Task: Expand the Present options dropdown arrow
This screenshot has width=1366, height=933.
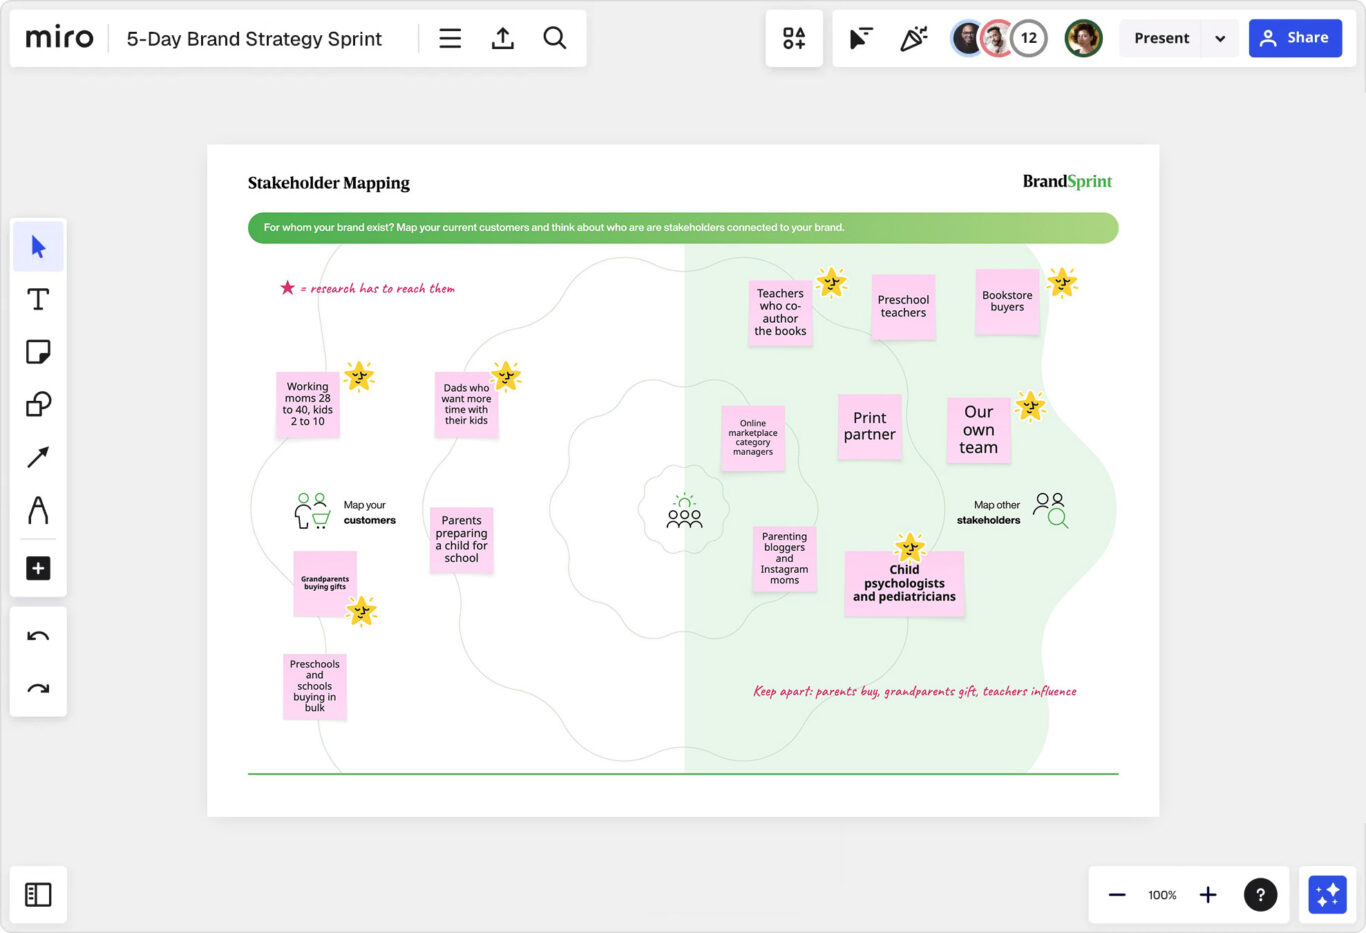Action: (x=1220, y=38)
